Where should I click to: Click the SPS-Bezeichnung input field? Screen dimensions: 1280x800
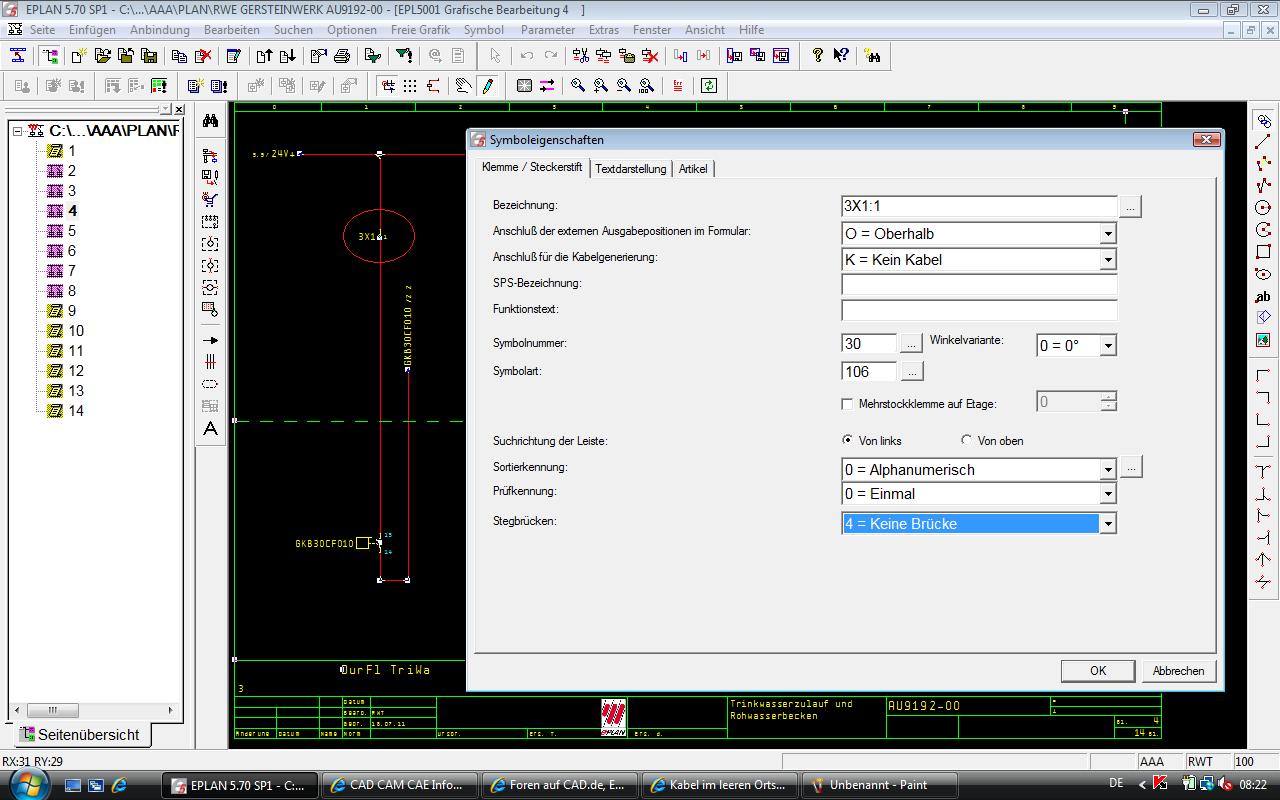(x=979, y=285)
